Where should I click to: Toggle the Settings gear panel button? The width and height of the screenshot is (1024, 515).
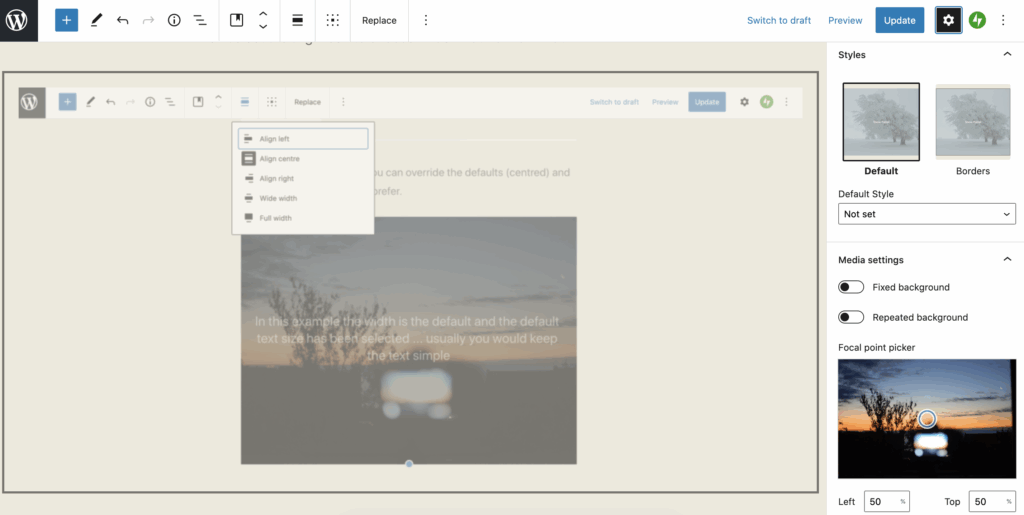click(948, 20)
